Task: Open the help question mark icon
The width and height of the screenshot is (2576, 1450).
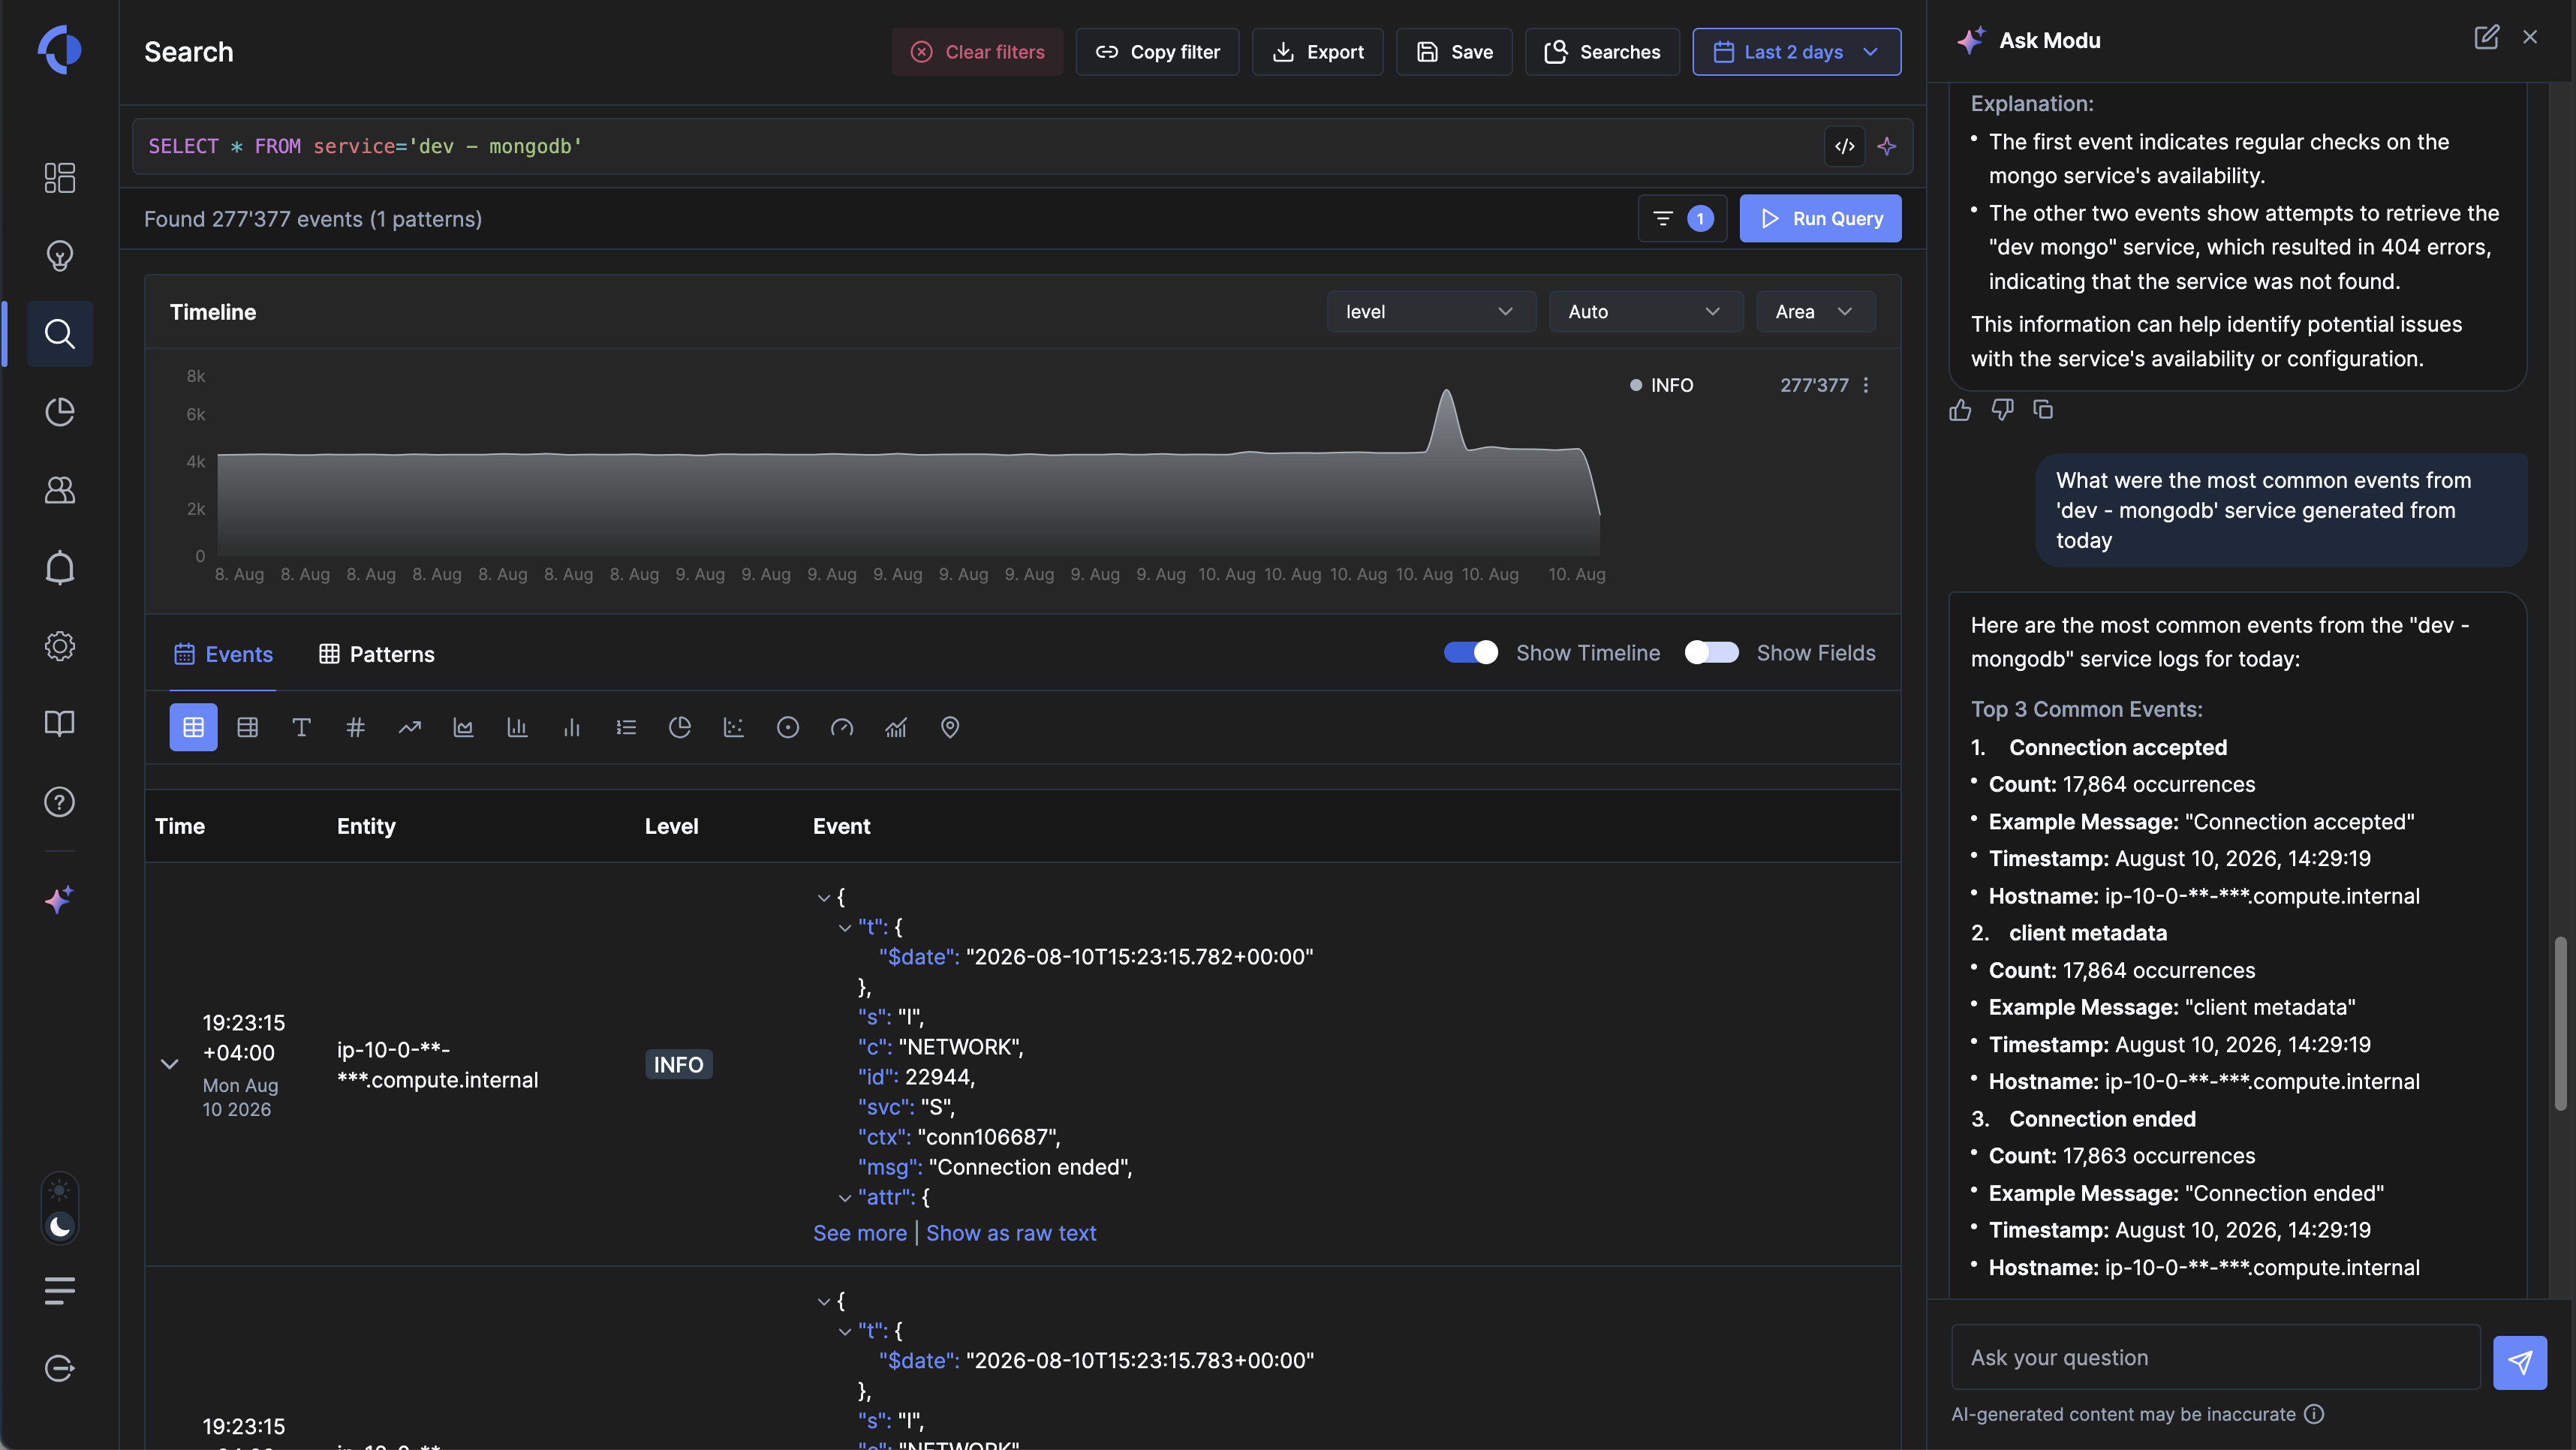Action: pyautogui.click(x=60, y=802)
